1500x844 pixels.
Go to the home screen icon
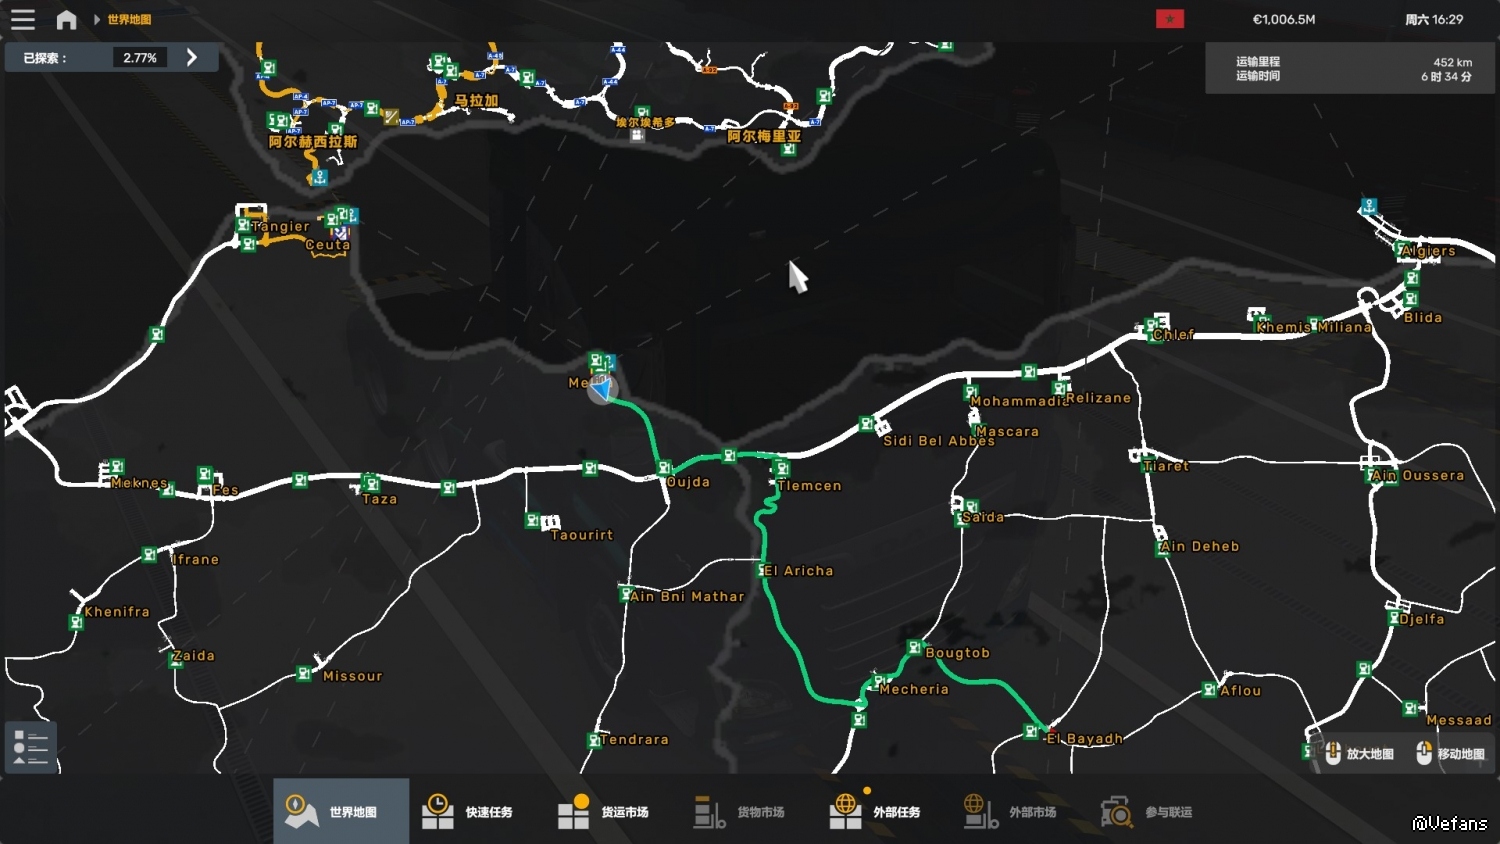66,19
